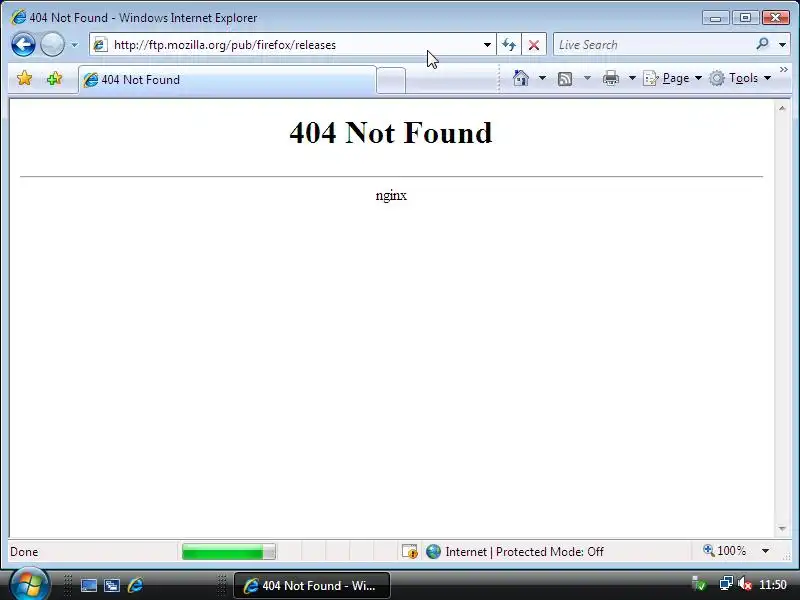Open the Page menu
This screenshot has height=600, width=800.
[672, 78]
